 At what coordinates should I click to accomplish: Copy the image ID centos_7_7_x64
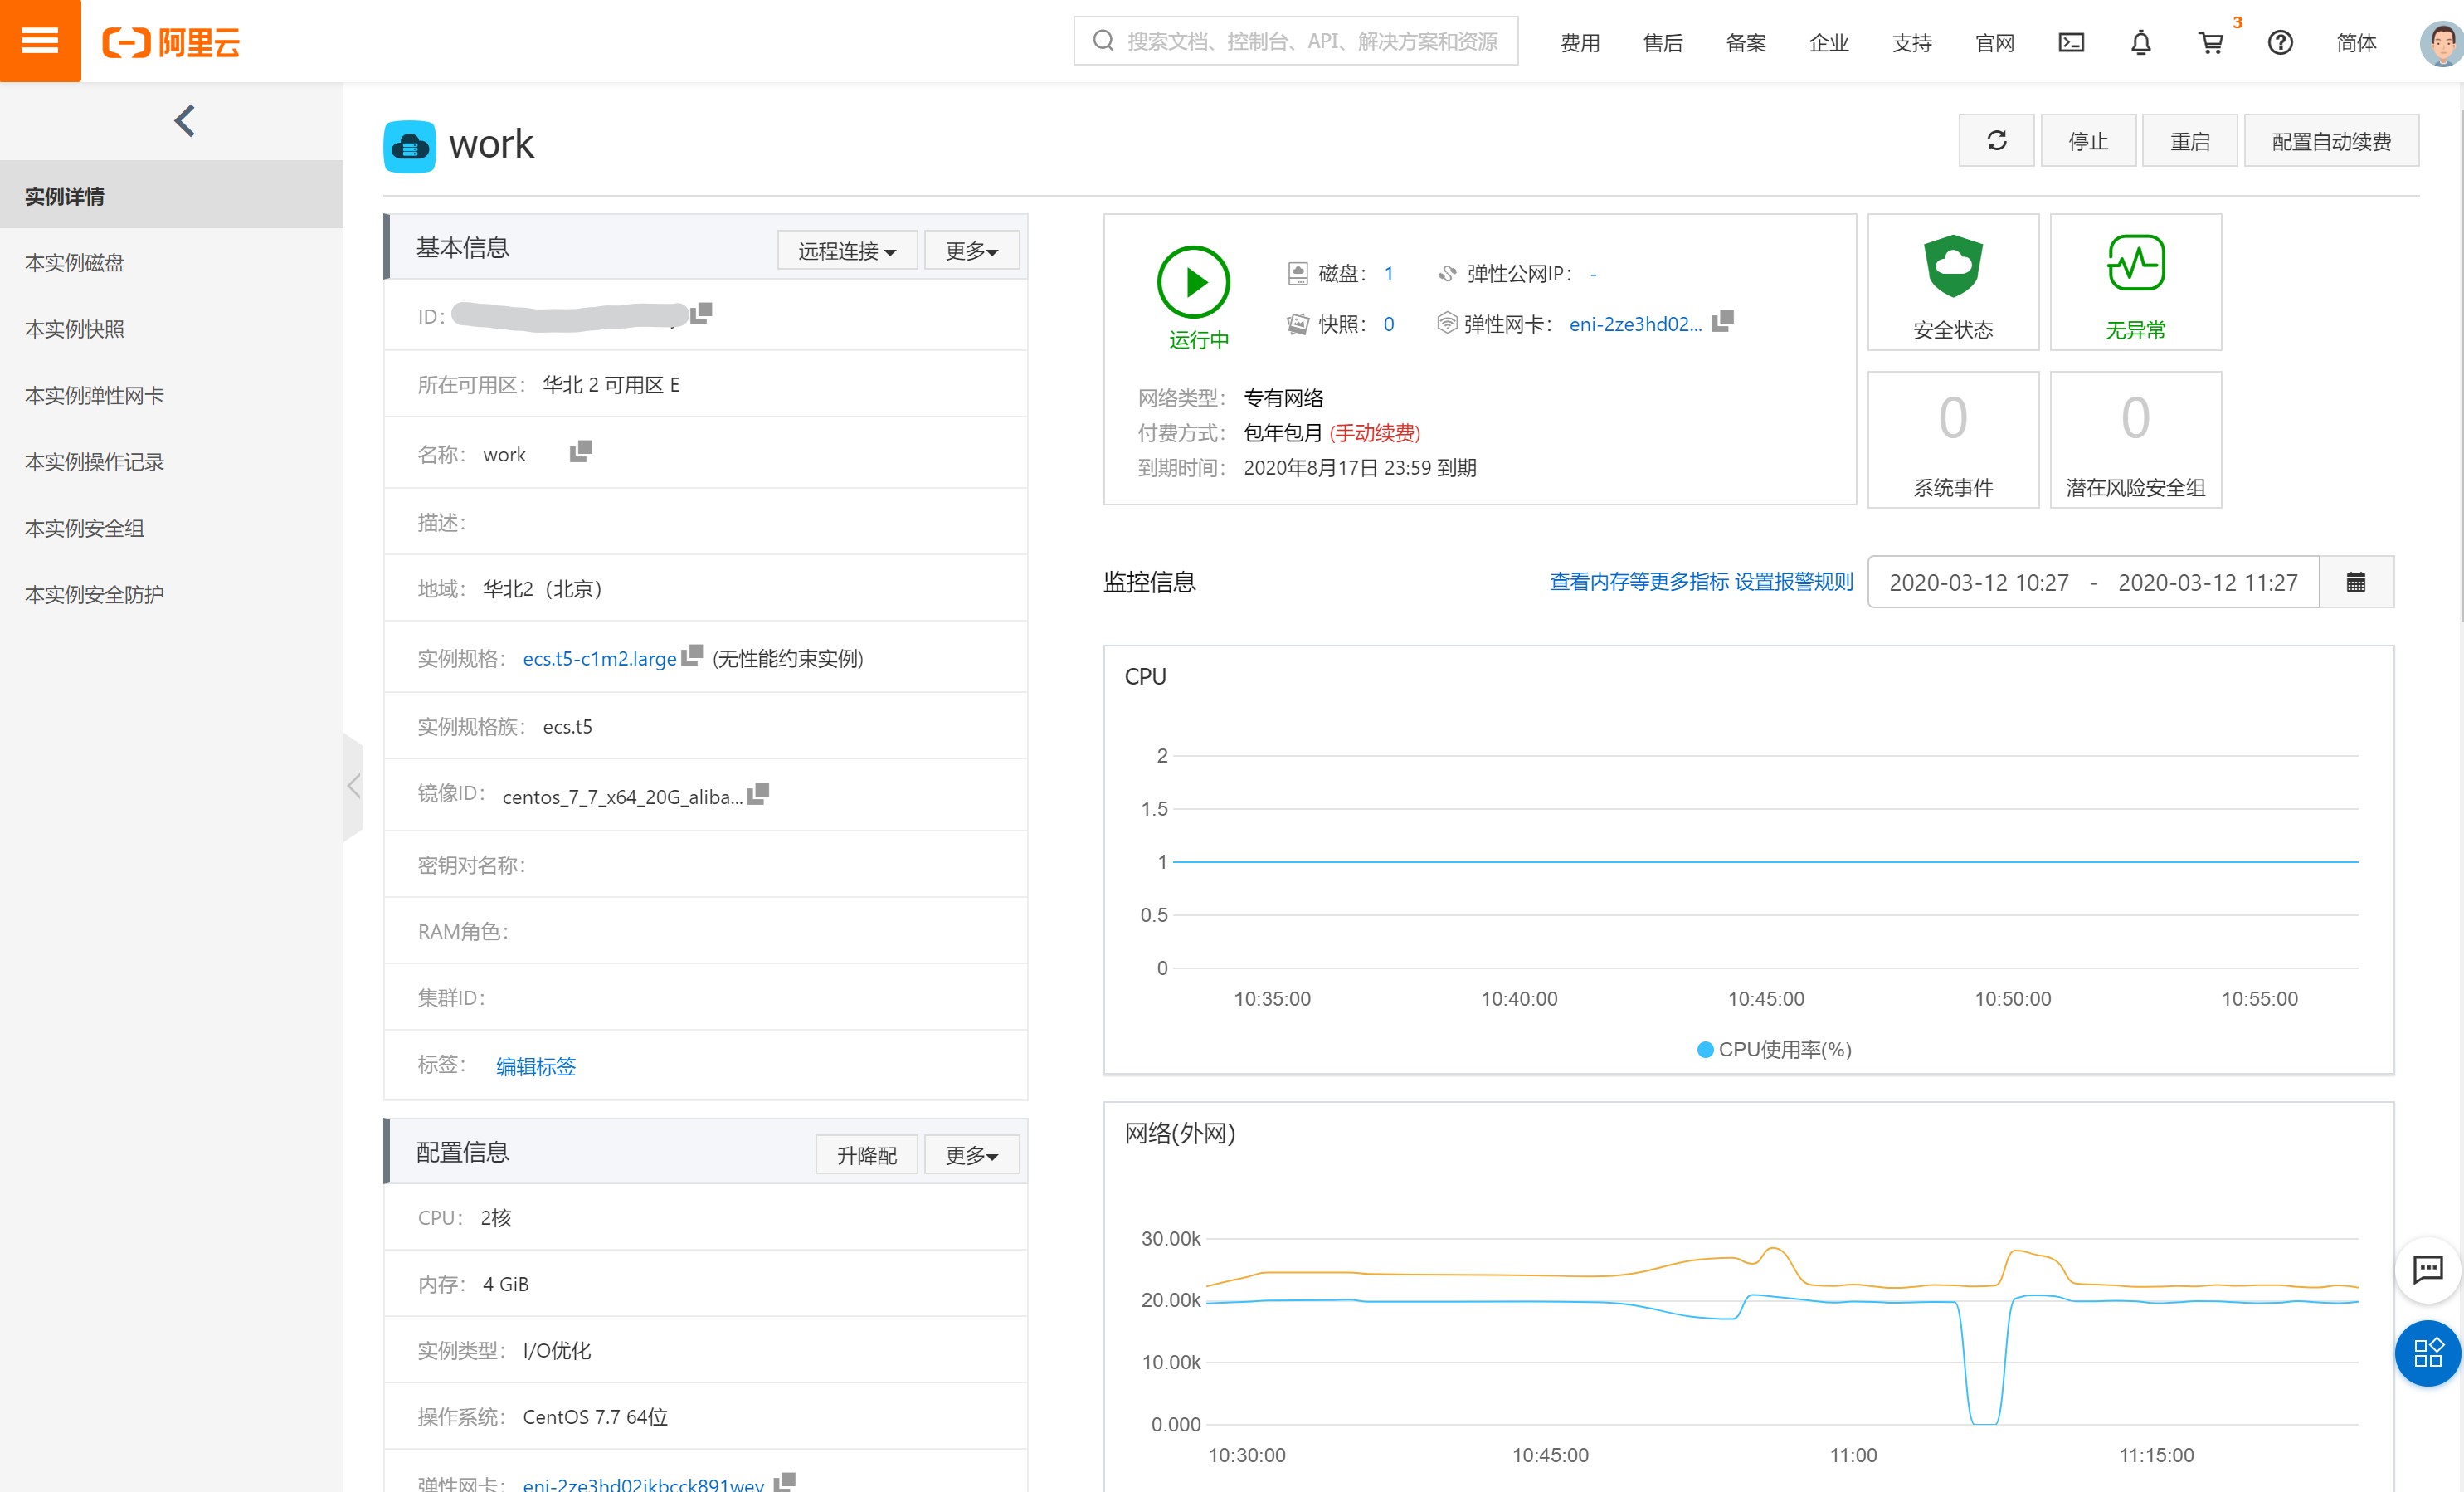pos(758,794)
